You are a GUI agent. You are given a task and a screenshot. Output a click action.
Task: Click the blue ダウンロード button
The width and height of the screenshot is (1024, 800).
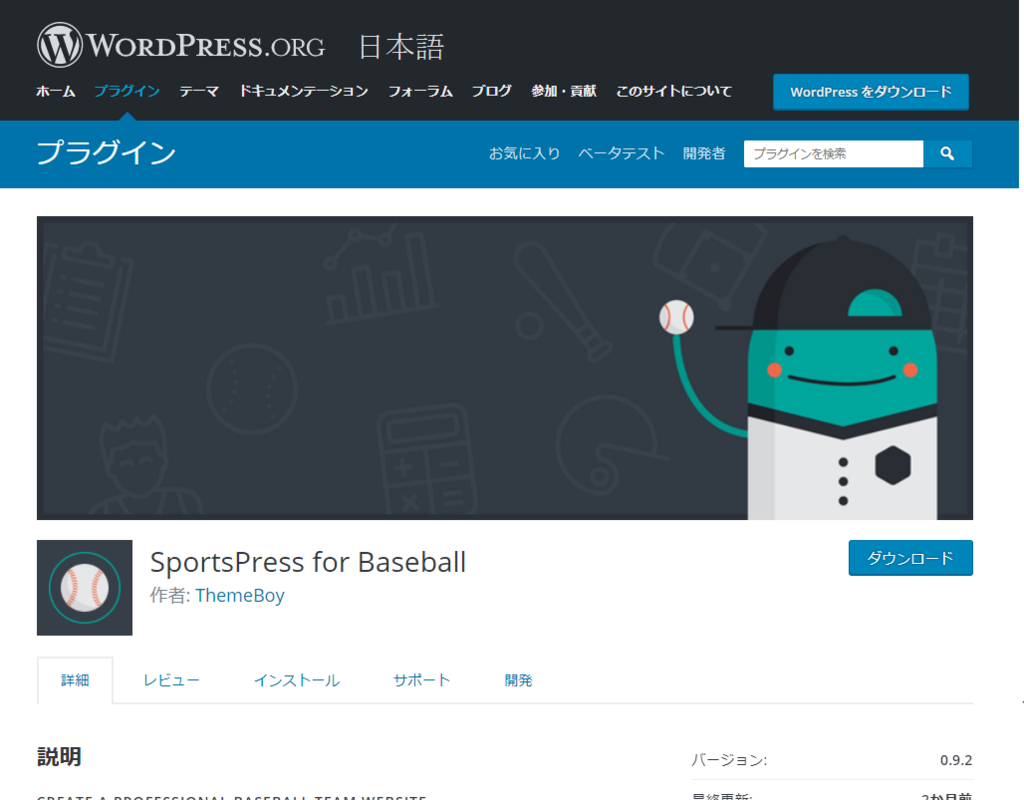(910, 558)
